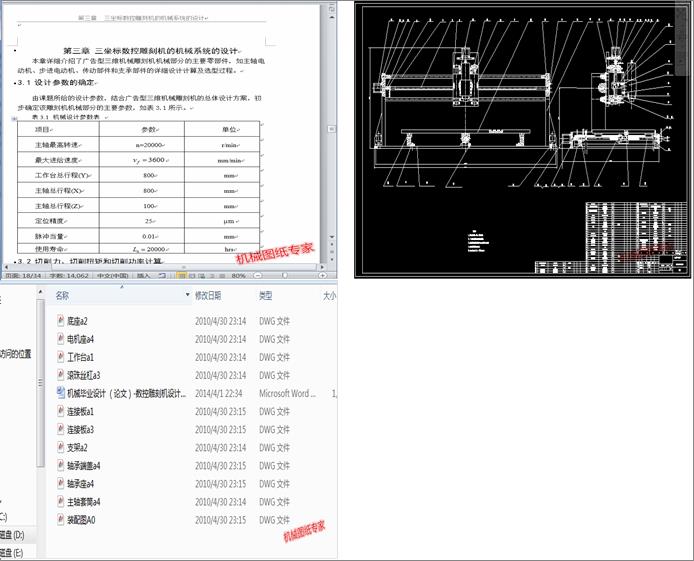This screenshot has height=561, width=694.
Task: Click the Microsoft Word type cell
Action: pyautogui.click(x=288, y=393)
